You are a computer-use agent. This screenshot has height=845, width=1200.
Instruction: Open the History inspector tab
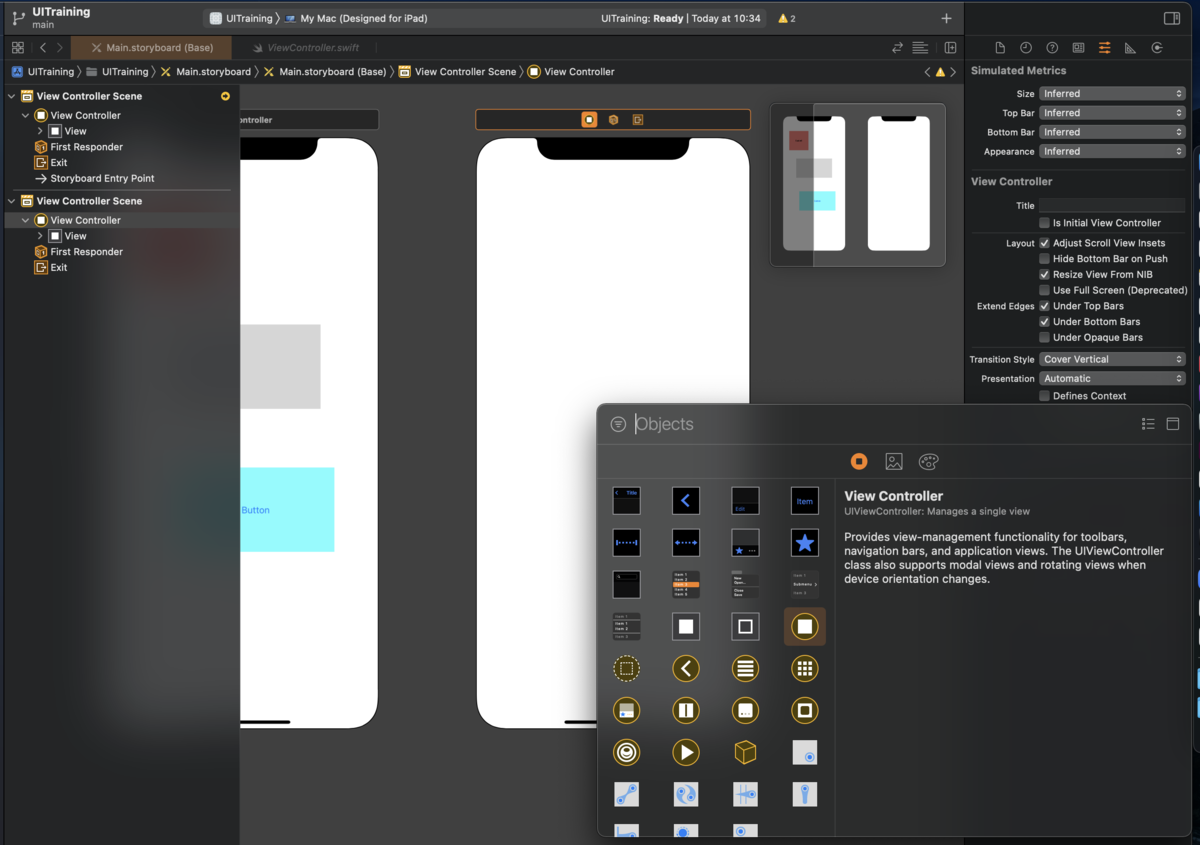pos(1026,48)
